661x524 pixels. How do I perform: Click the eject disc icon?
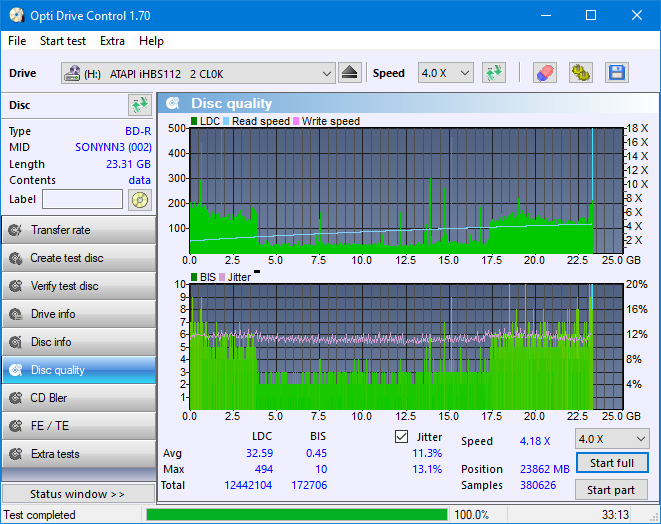tap(349, 73)
